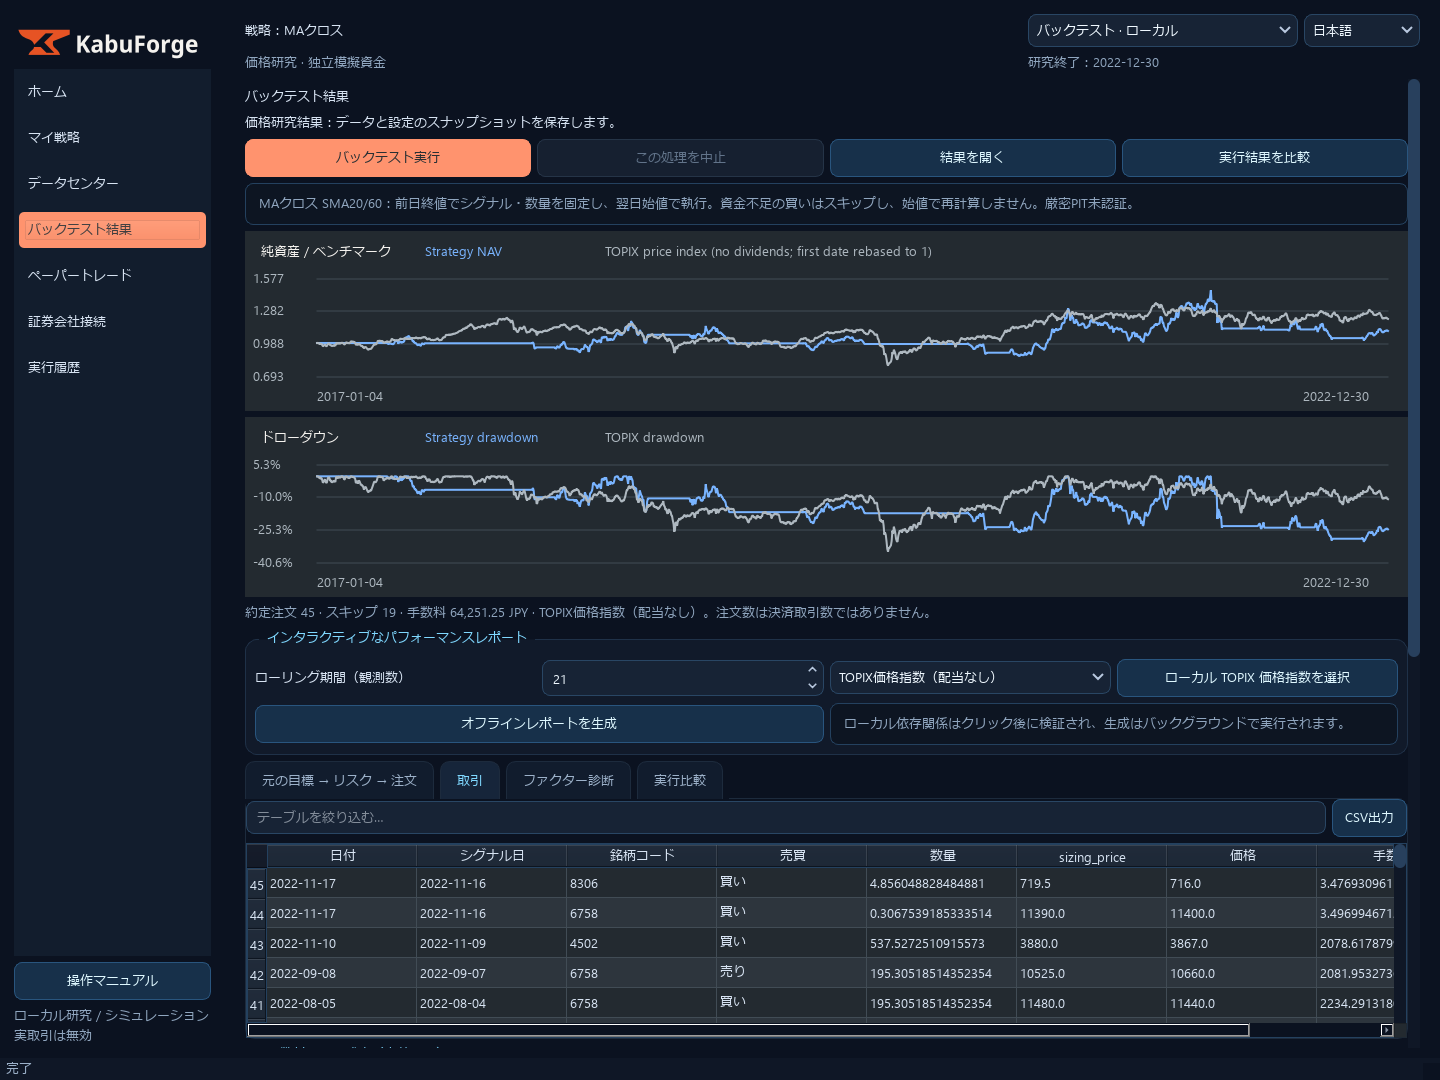Click 実行結果を比較 button
1440x1080 pixels.
(1264, 158)
